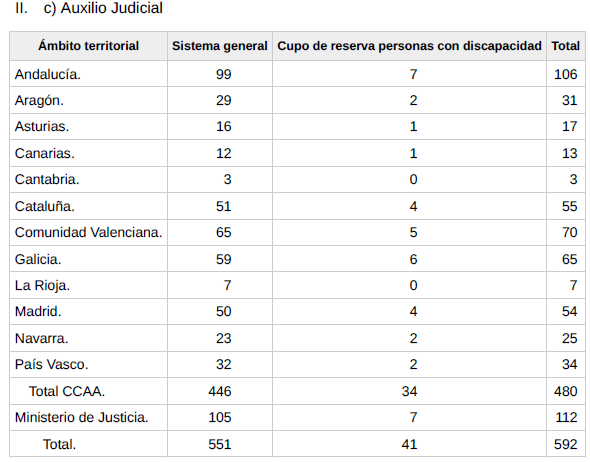Click the Madrid row label
The height and width of the screenshot is (462, 590).
38,311
